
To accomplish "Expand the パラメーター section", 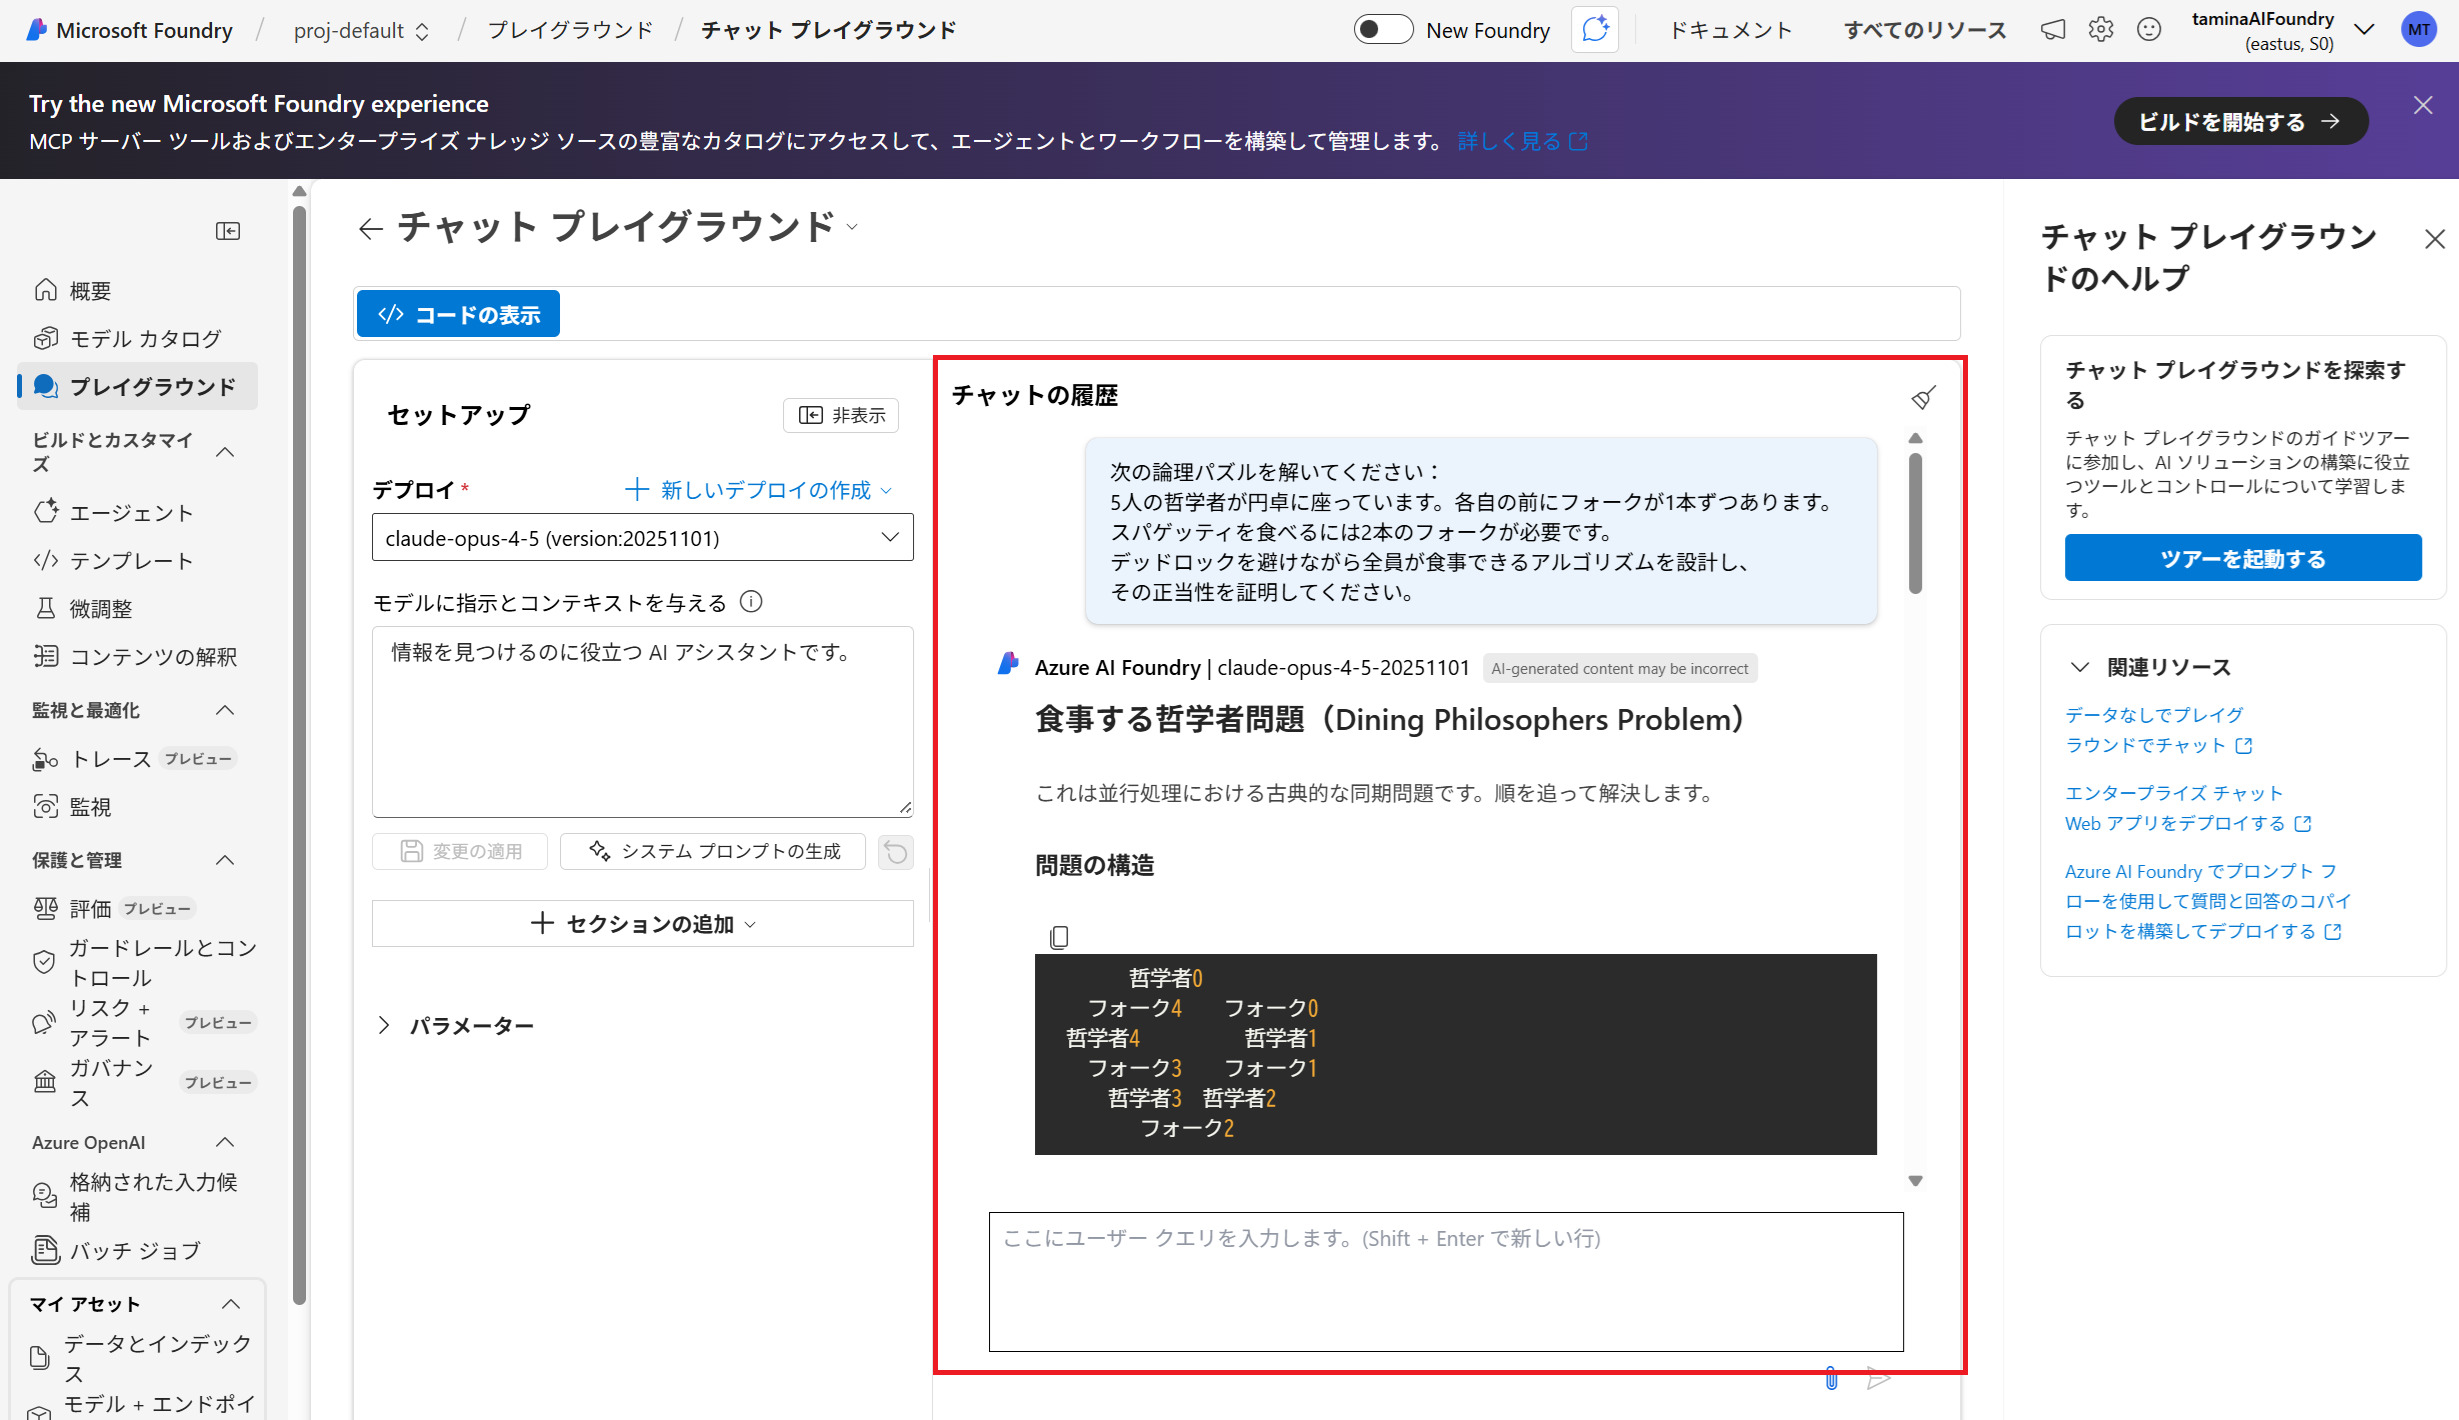I will [x=384, y=1026].
